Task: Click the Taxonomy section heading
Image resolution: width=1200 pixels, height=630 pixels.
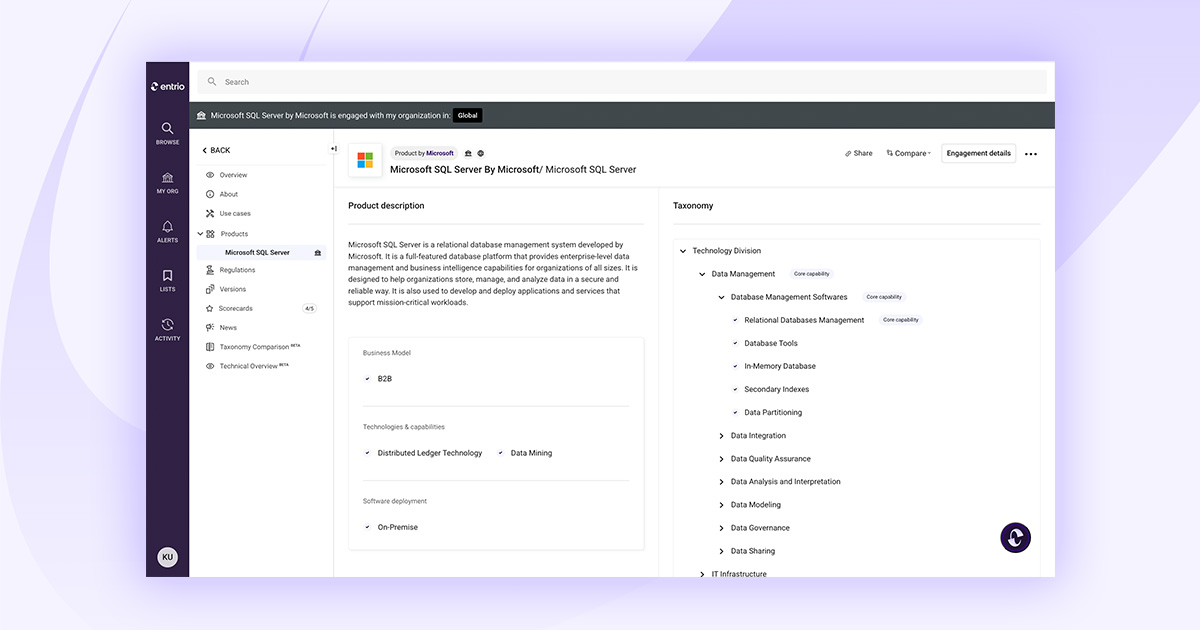Action: coord(693,206)
